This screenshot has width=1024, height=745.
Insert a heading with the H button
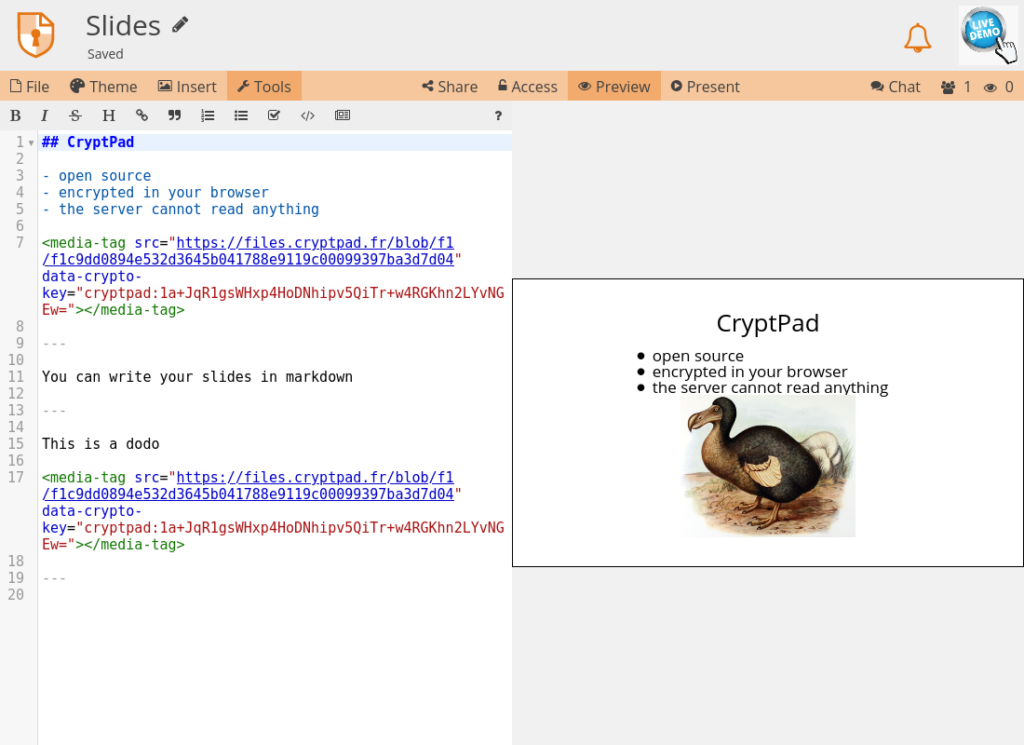[108, 116]
